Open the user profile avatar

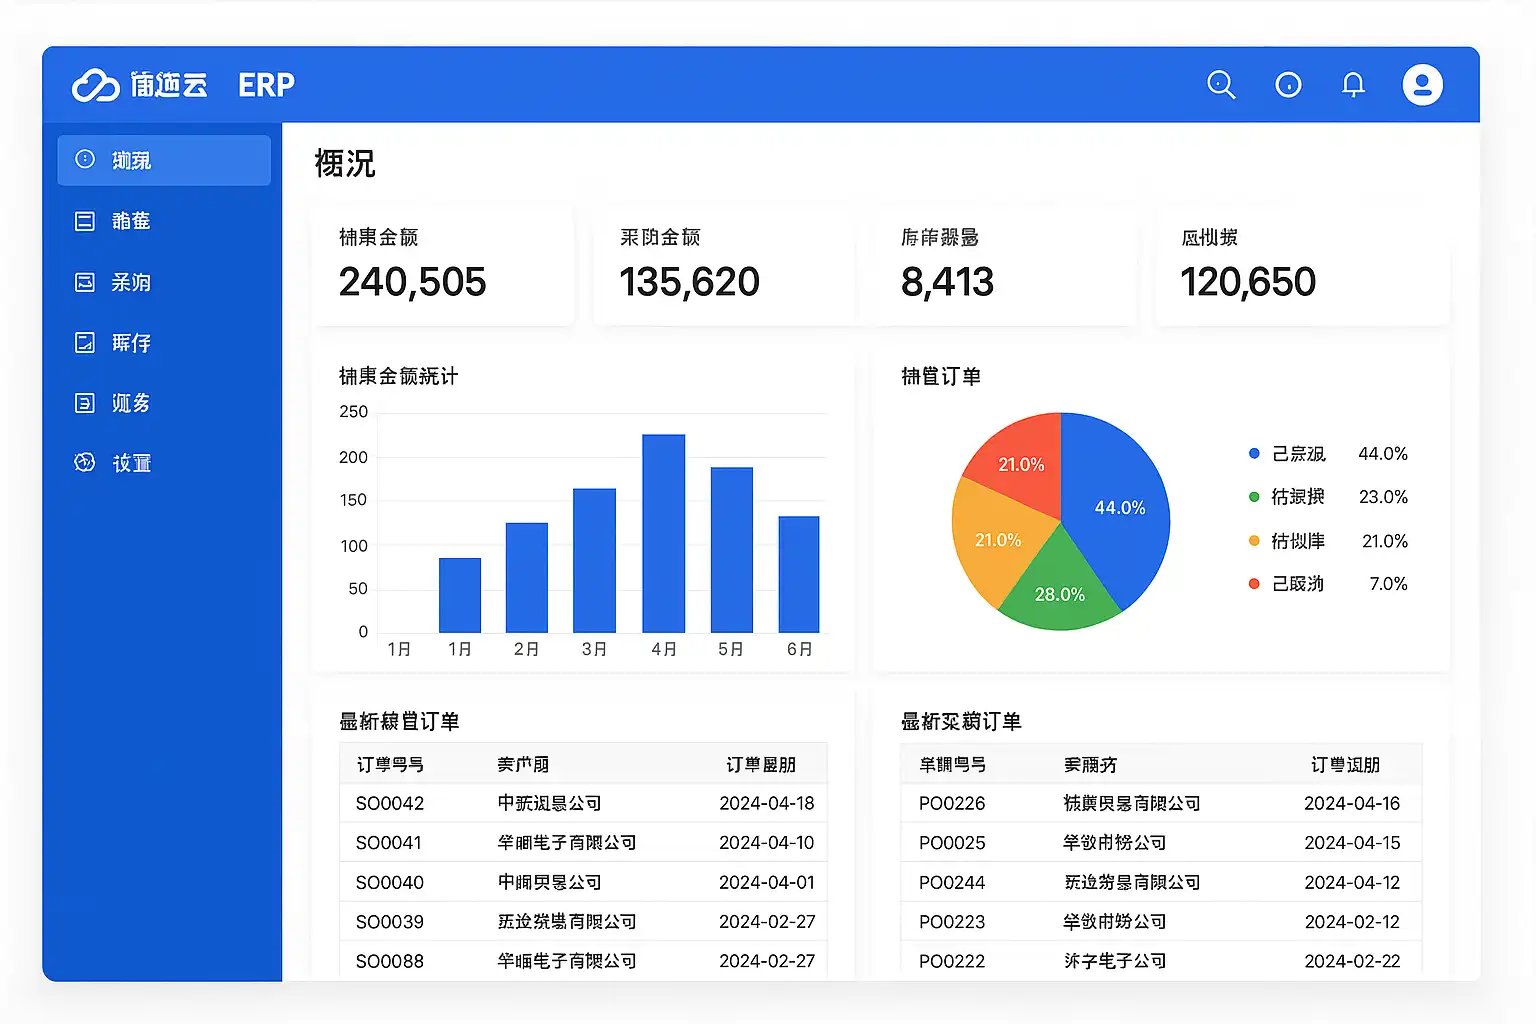tap(1422, 85)
